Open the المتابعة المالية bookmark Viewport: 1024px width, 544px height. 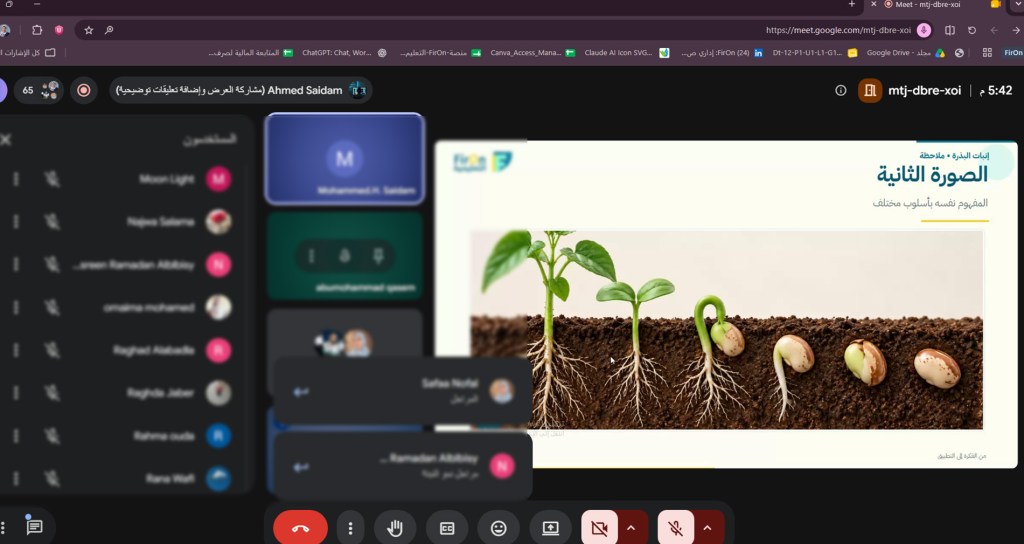click(251, 53)
